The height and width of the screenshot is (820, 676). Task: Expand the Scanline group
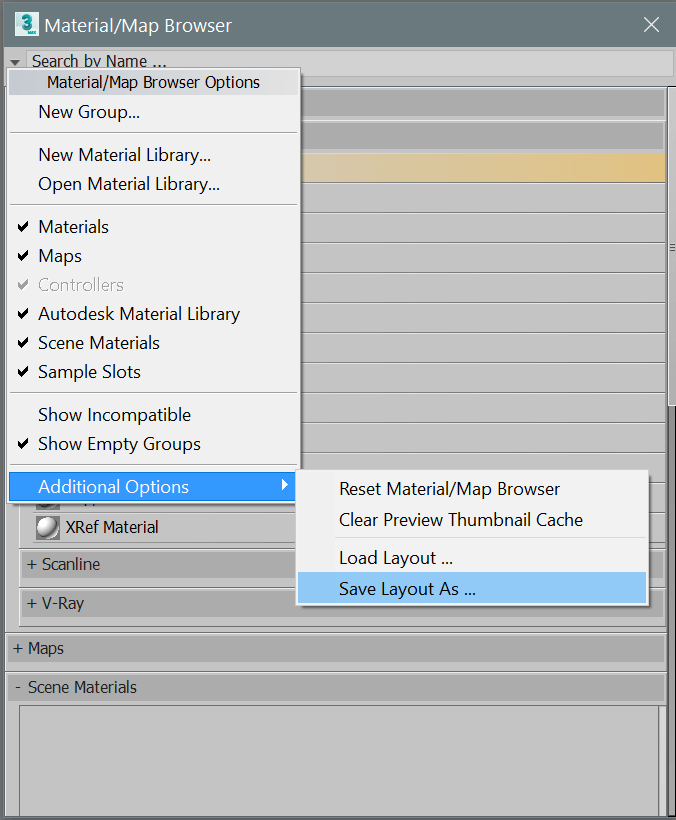click(158, 564)
